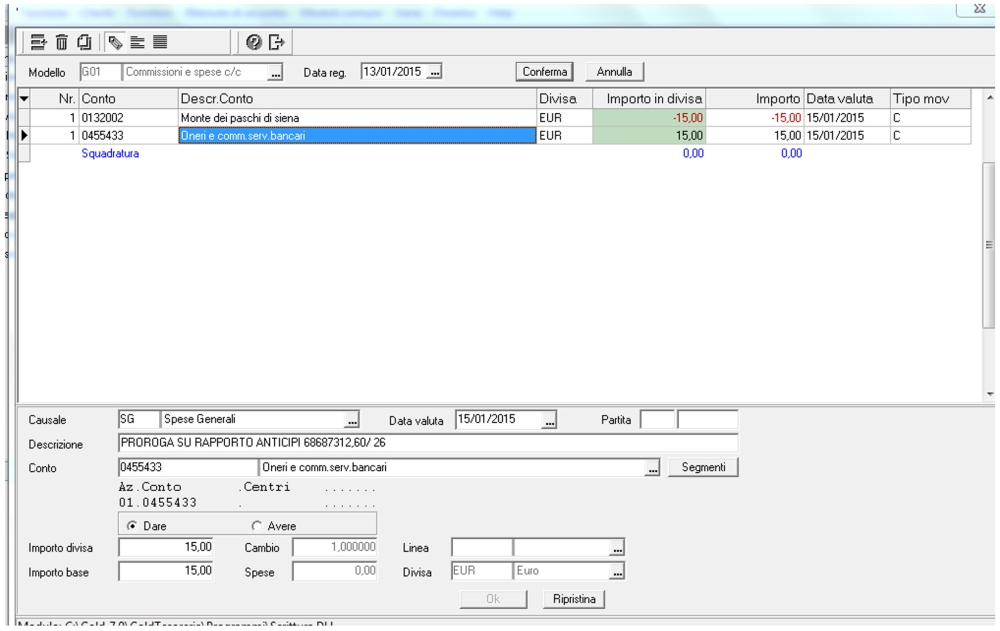Image resolution: width=1000 pixels, height=631 pixels.
Task: Open help via question mark icon
Action: pos(253,42)
